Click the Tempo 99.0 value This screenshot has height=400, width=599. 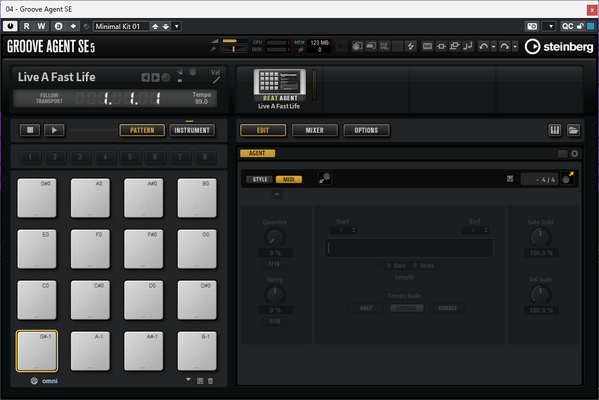201,101
